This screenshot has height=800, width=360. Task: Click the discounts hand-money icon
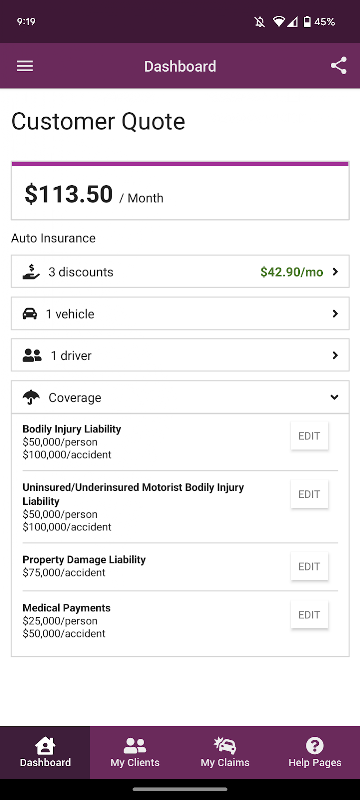(31, 271)
